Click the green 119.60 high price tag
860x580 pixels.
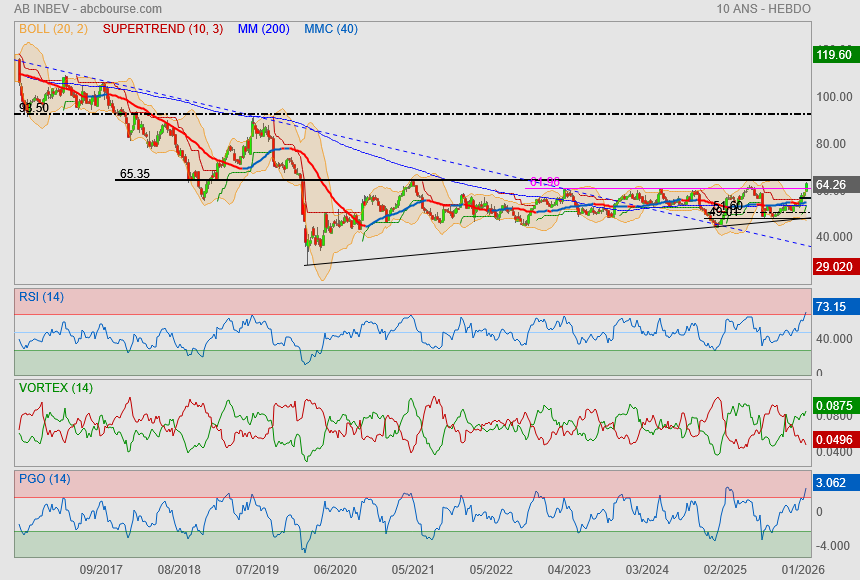point(834,55)
